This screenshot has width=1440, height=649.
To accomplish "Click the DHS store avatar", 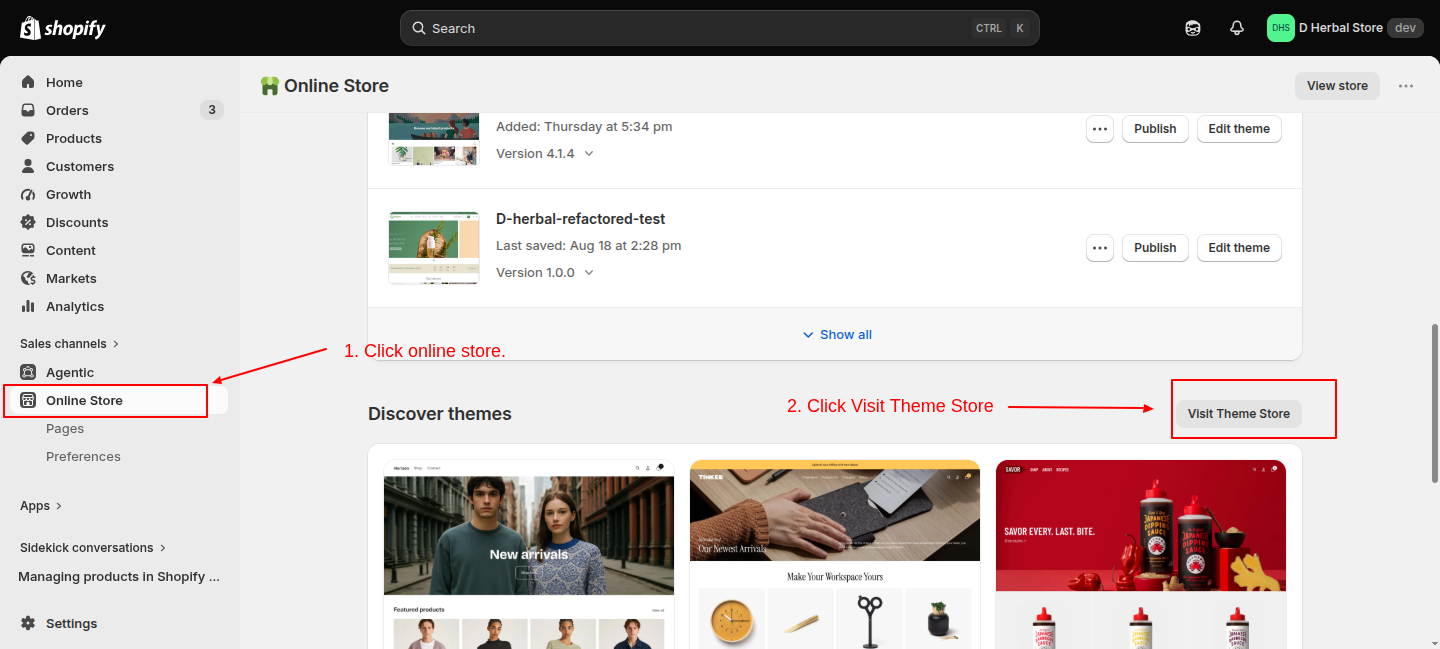I will [1281, 28].
